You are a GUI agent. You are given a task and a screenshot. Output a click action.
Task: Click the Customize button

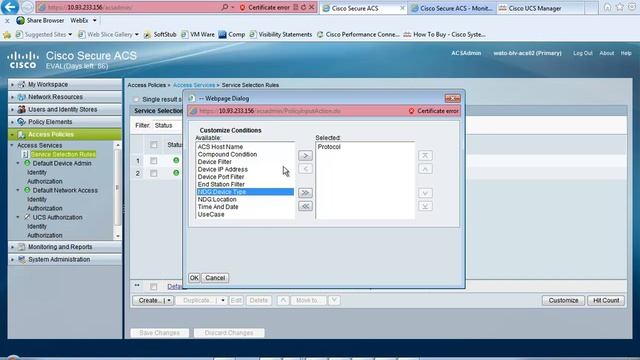click(x=563, y=300)
